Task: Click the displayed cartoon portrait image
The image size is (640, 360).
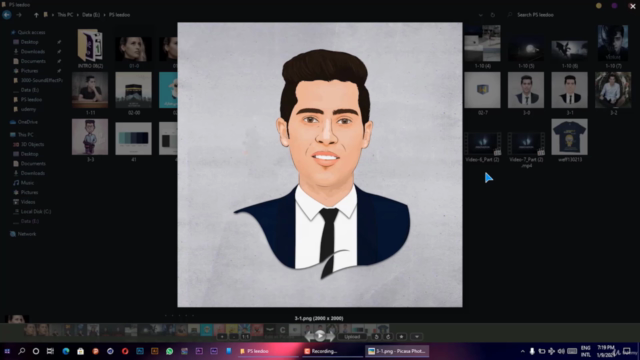Action: pos(320,164)
